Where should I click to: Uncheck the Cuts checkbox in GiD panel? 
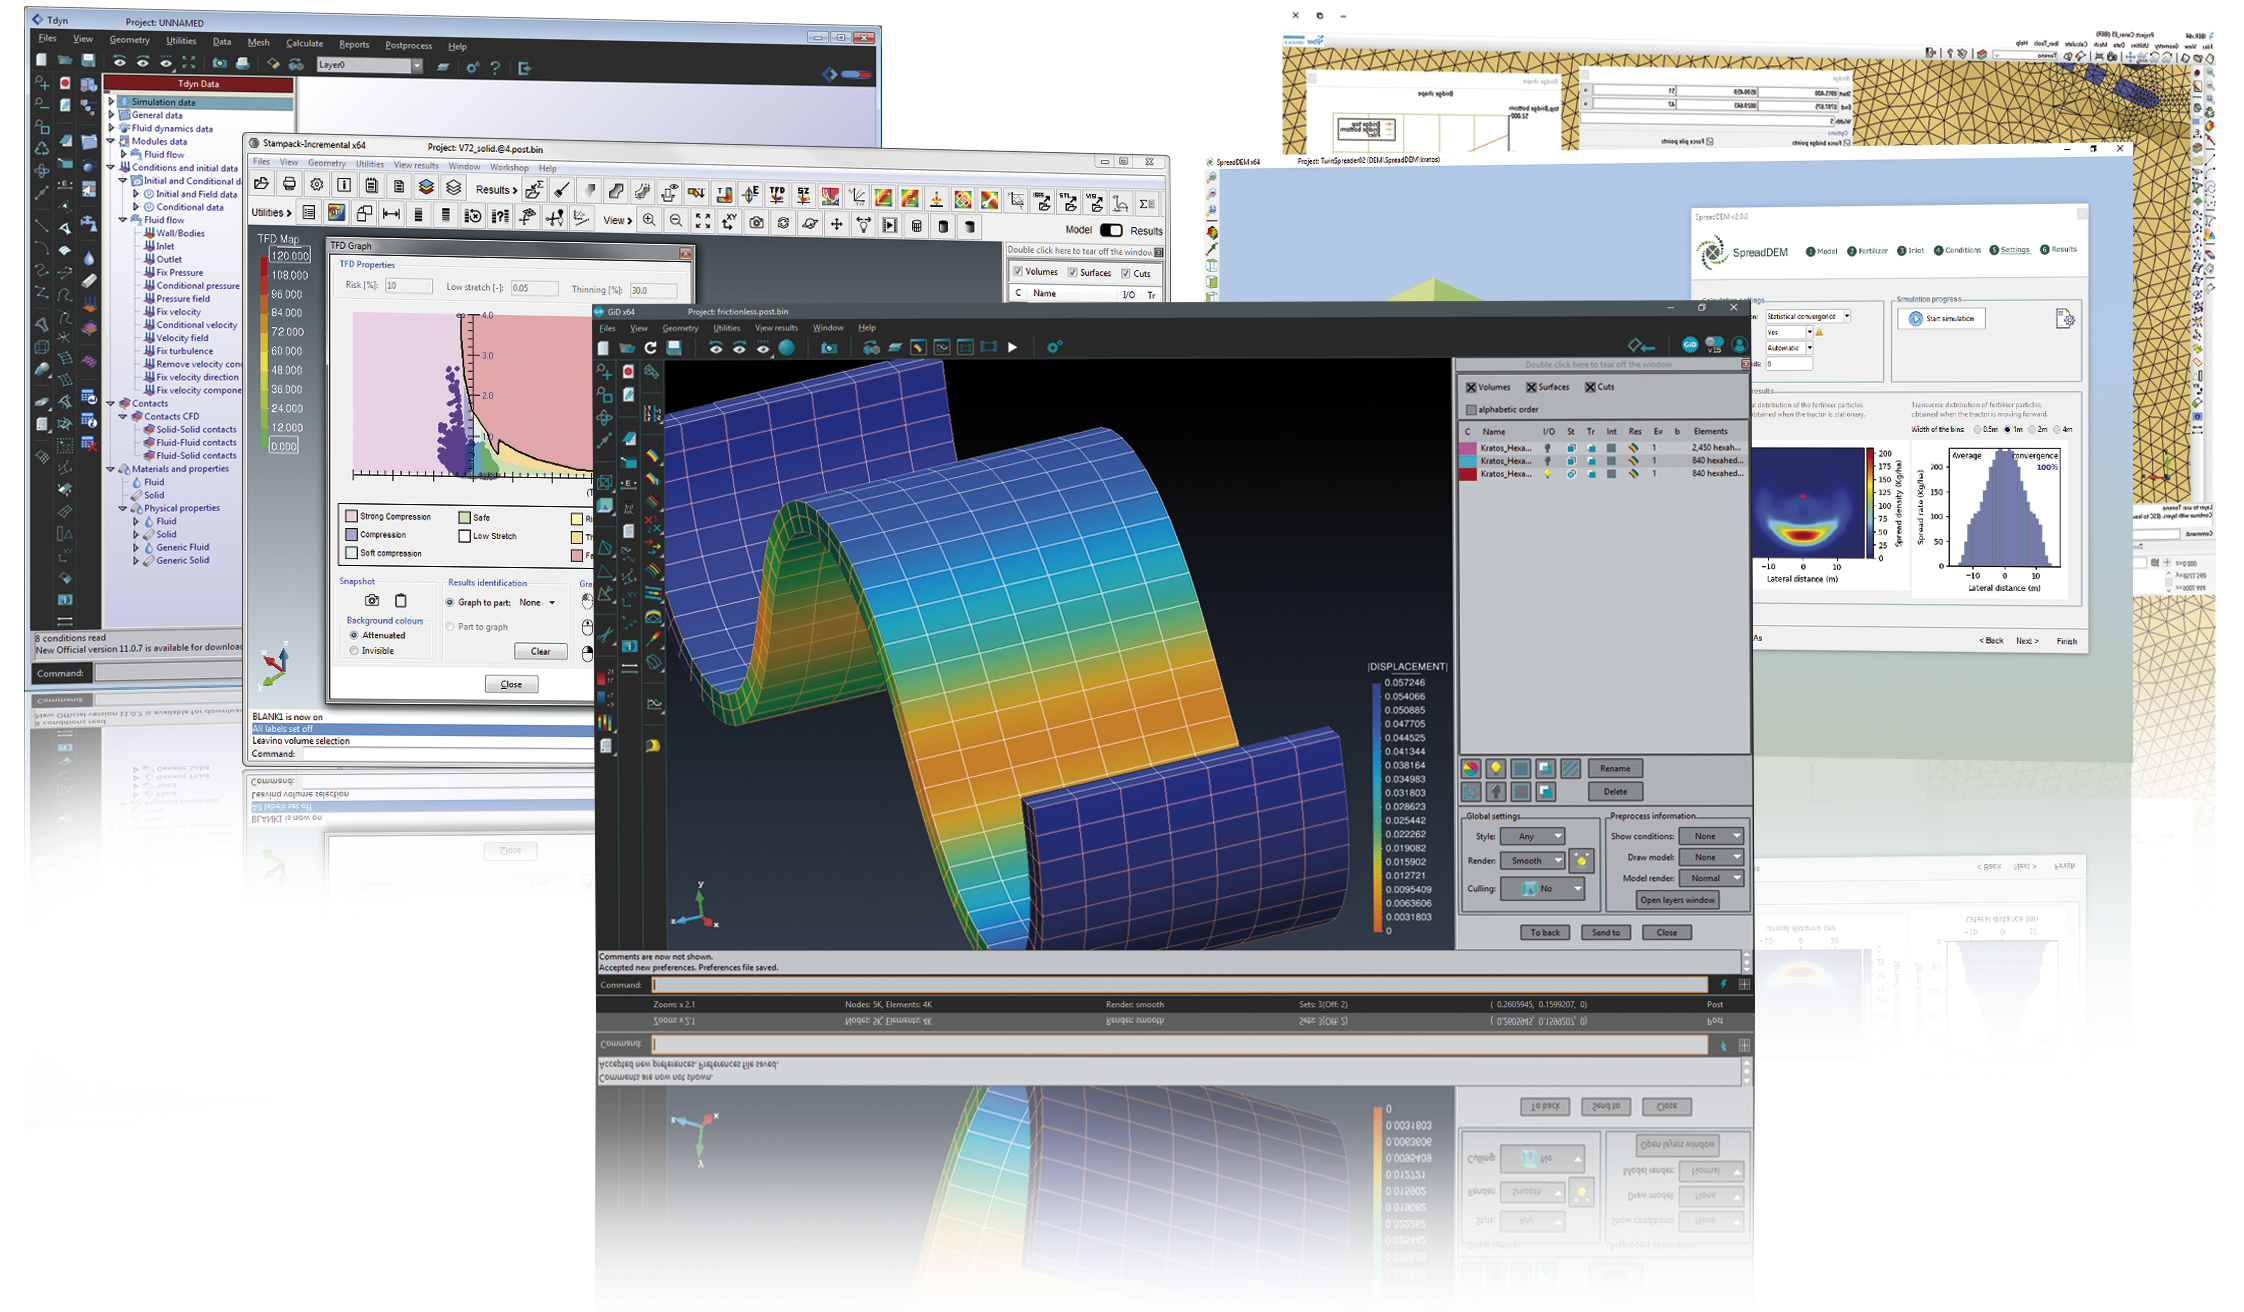(1590, 387)
